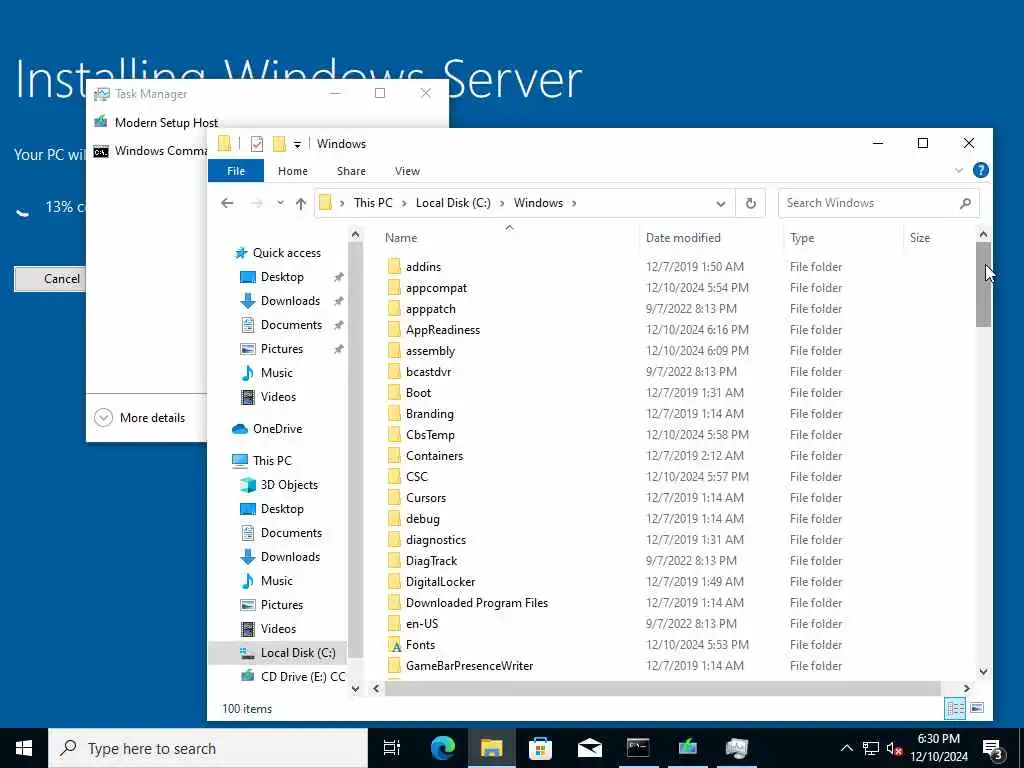Open Explorer help question mark icon
This screenshot has width=1024, height=768.
point(980,170)
